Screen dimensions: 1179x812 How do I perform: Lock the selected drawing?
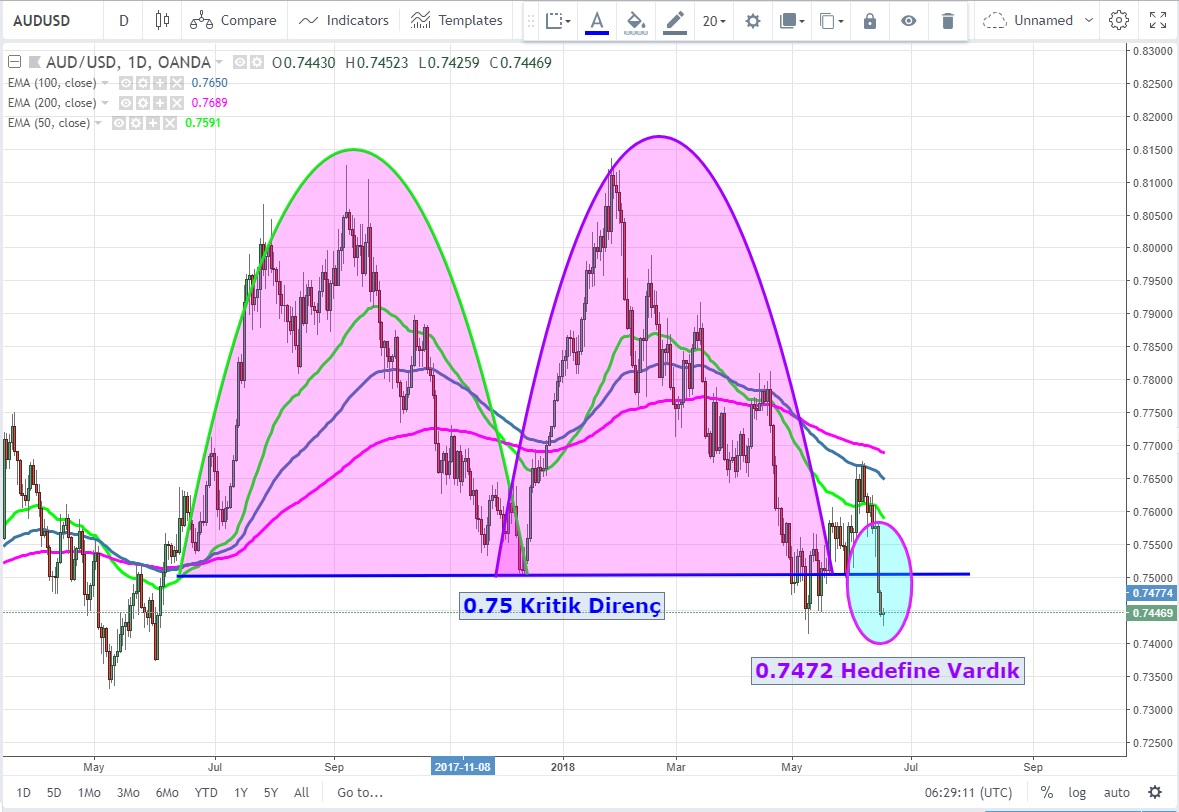click(869, 20)
